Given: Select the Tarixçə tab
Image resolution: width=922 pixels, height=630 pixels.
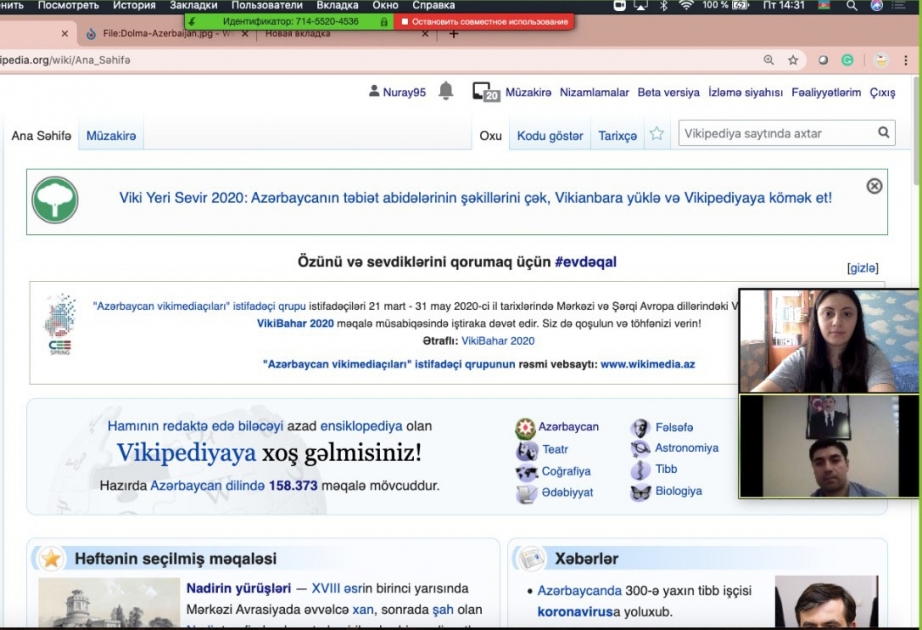Looking at the screenshot, I should [617, 136].
